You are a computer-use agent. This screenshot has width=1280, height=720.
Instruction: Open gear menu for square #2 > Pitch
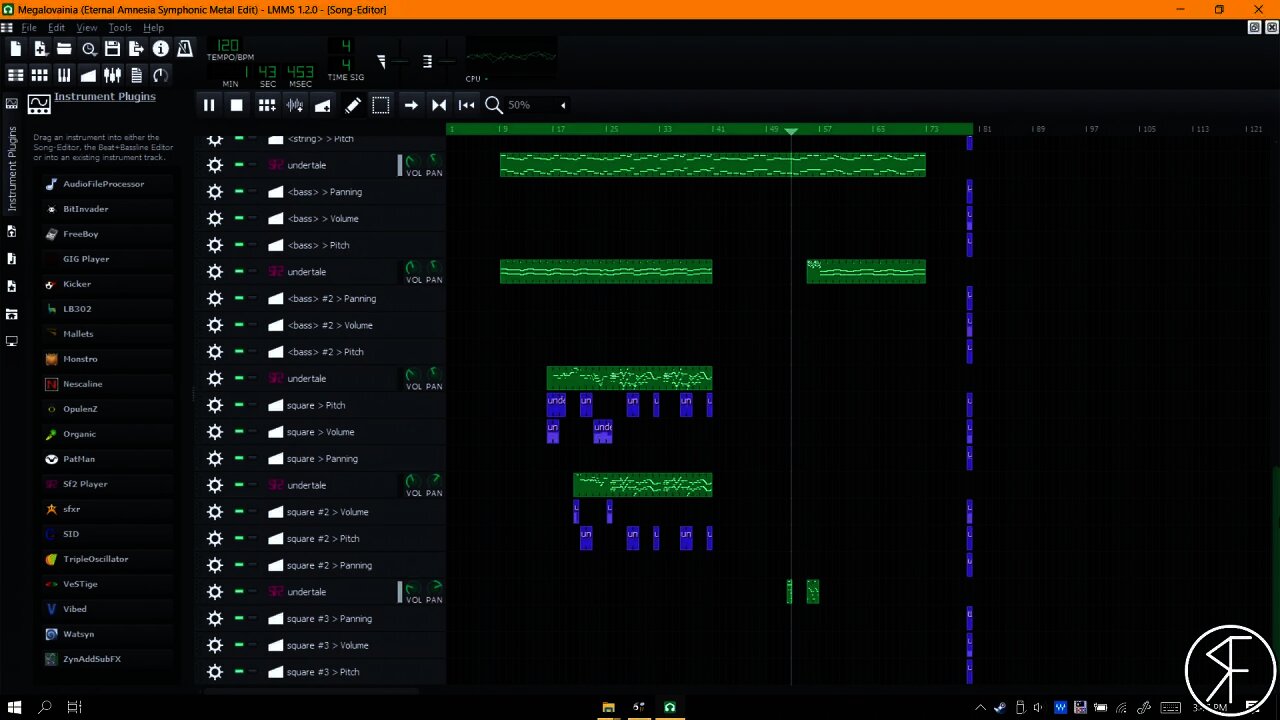tap(214, 538)
